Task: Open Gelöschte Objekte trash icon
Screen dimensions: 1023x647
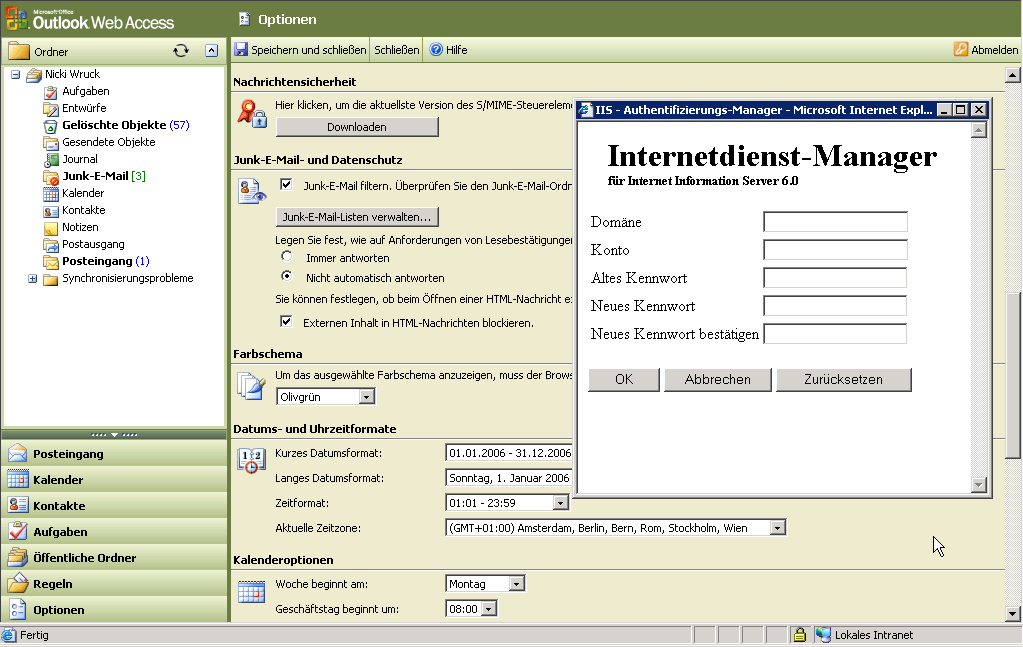Action: point(50,126)
